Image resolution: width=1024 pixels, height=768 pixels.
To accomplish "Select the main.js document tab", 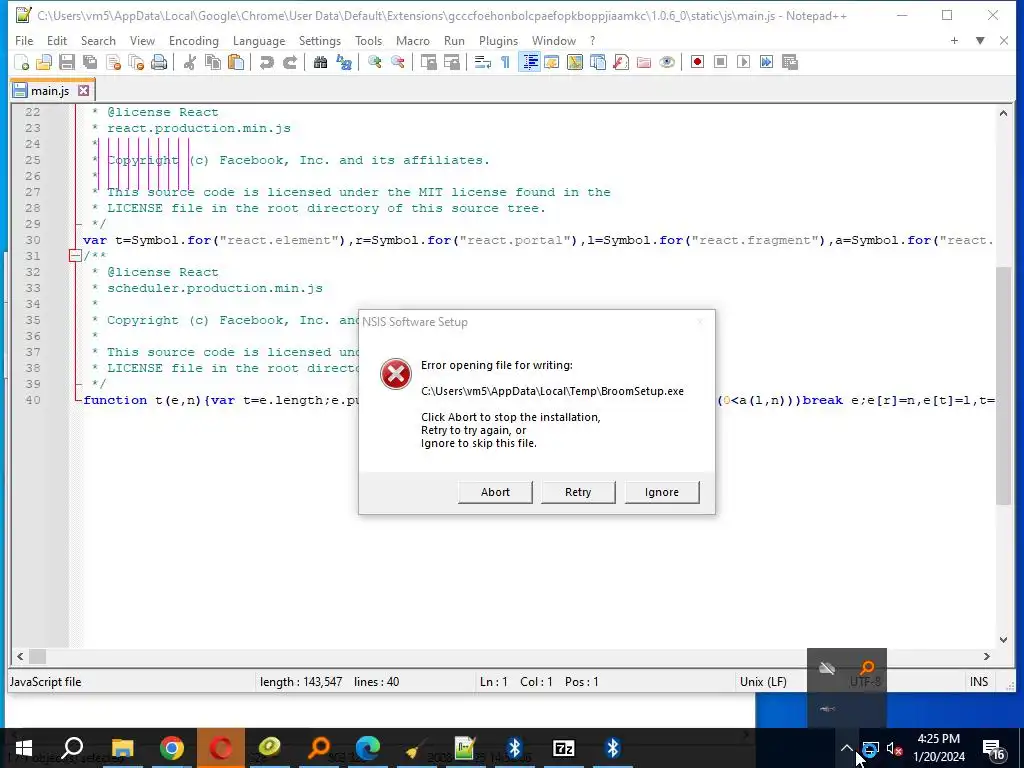I will (50, 91).
